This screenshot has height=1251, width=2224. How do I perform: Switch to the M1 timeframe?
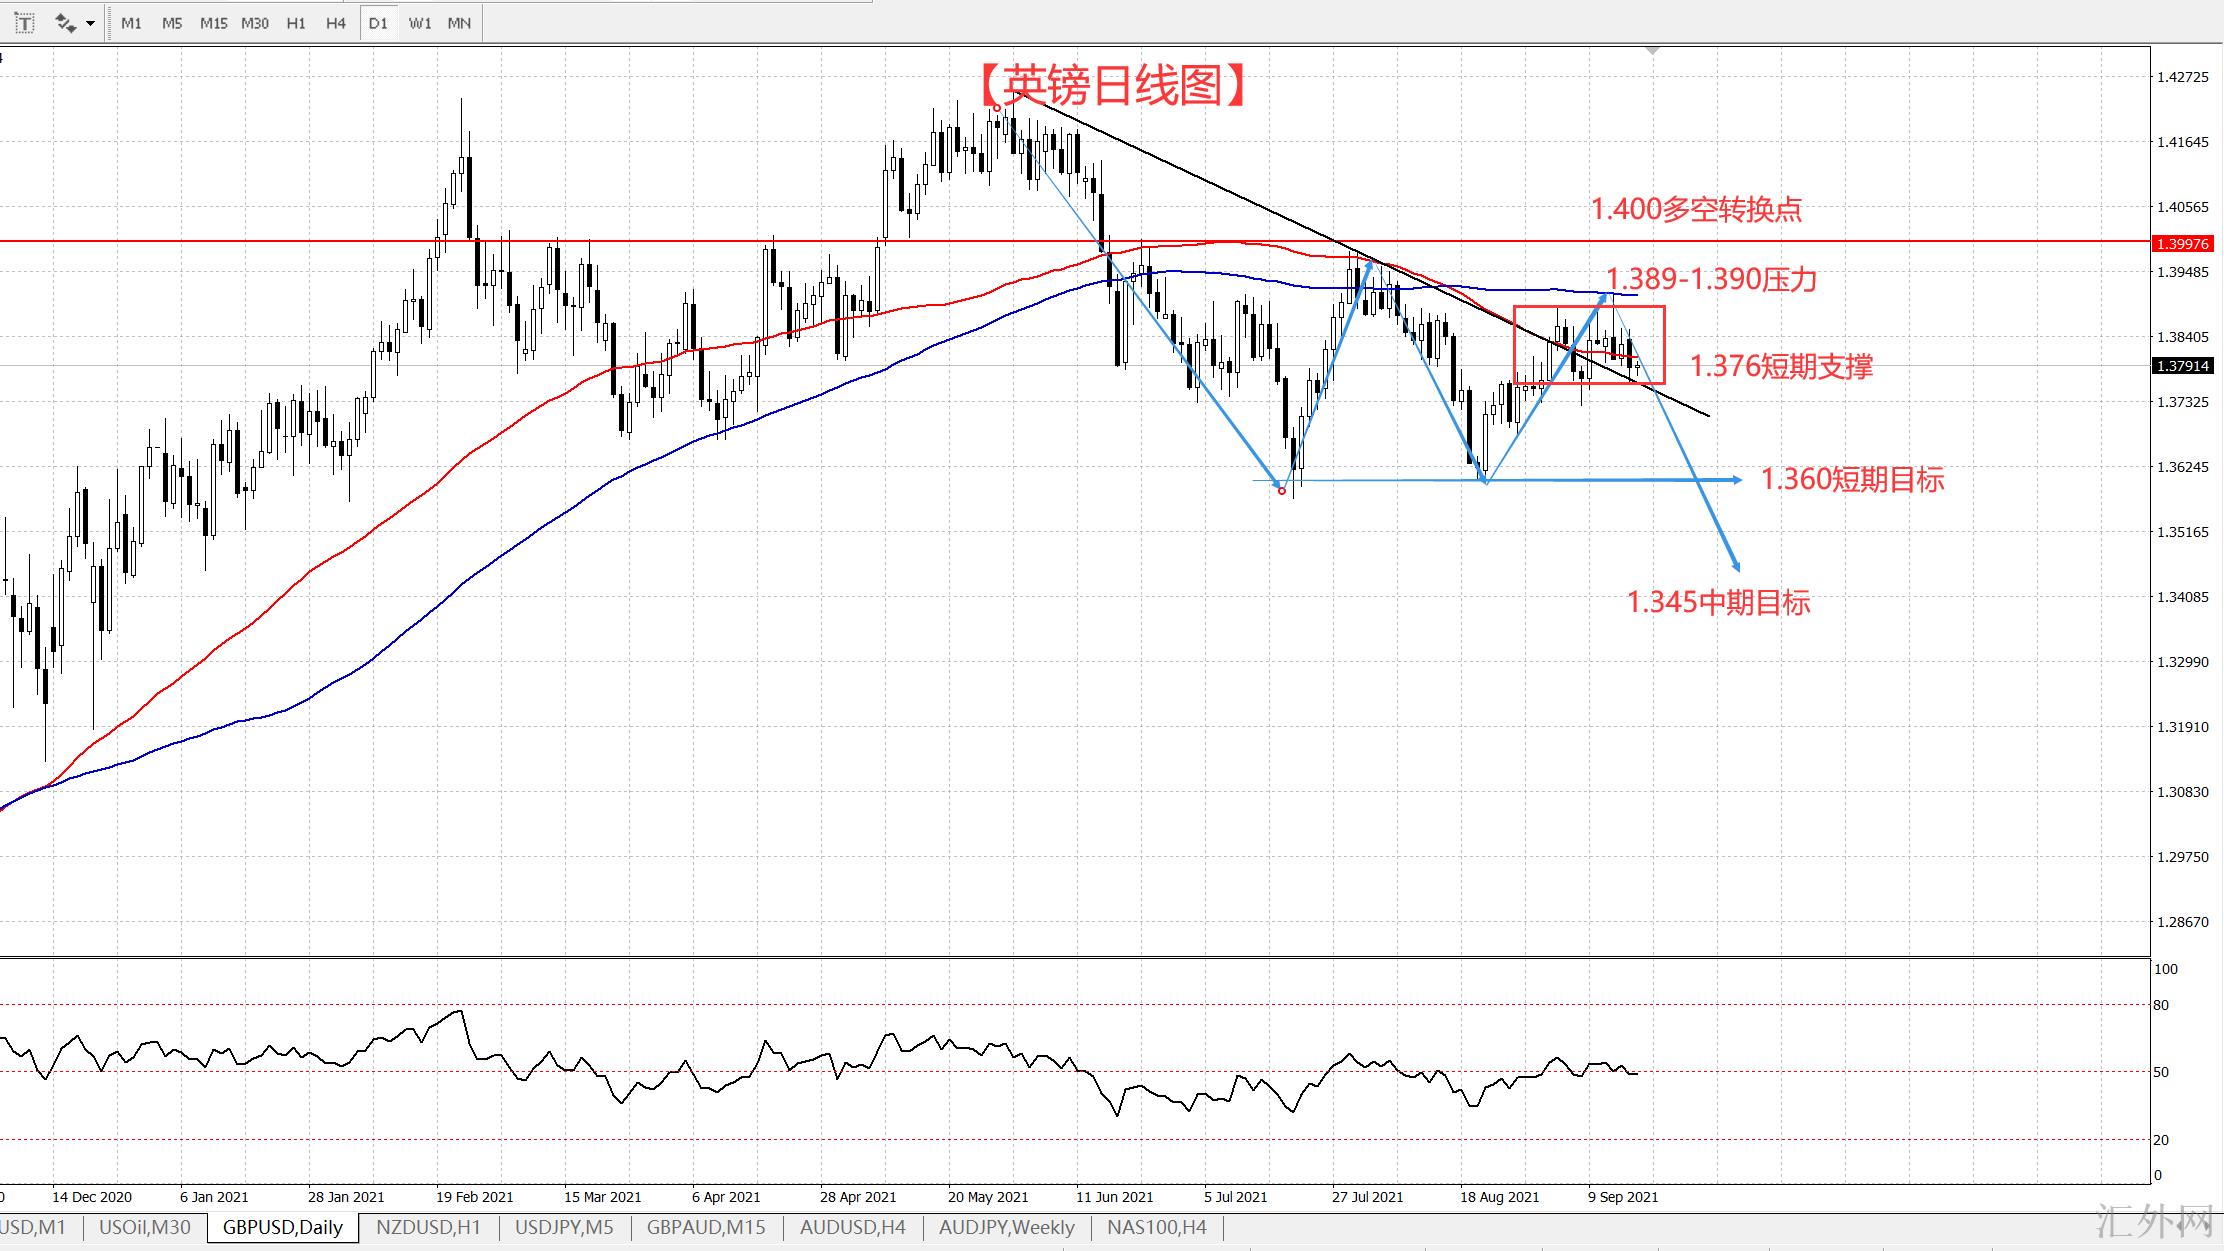[131, 23]
